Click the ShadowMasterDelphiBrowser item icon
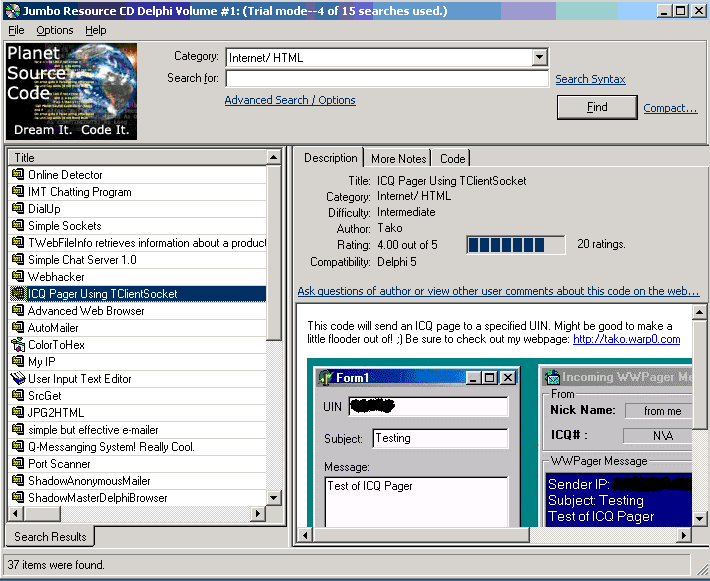This screenshot has width=710, height=581. (18, 497)
